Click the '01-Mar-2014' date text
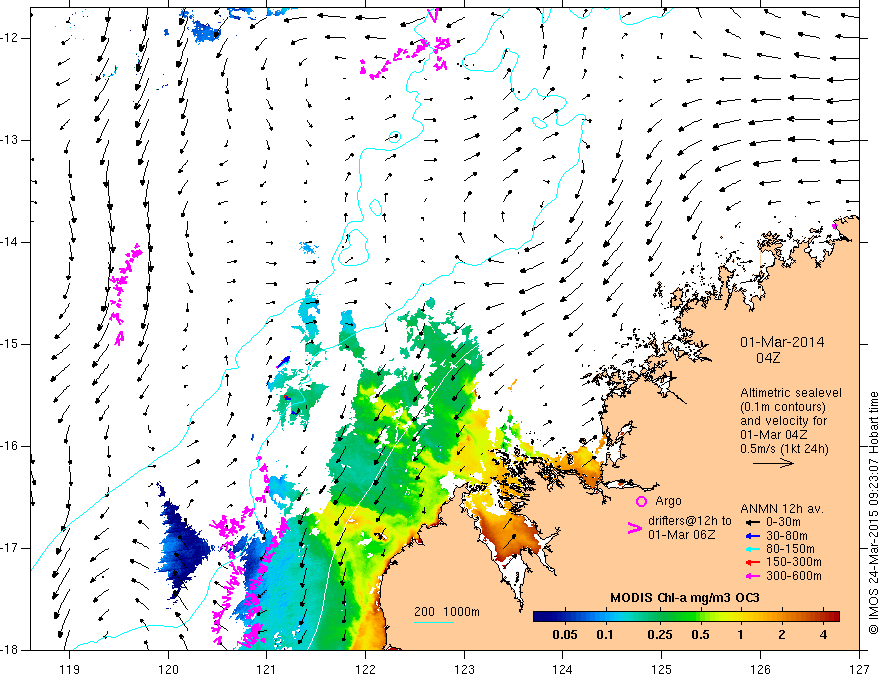The height and width of the screenshot is (680, 880). click(x=782, y=342)
